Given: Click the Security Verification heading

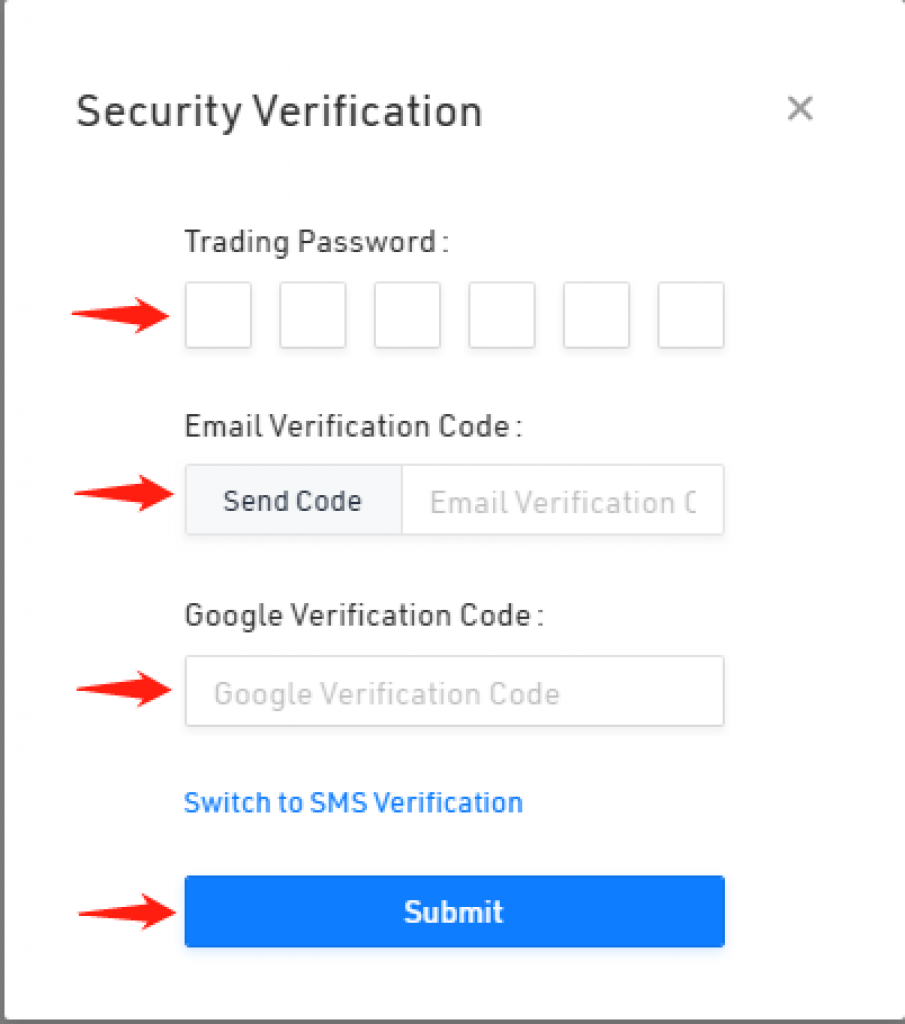Looking at the screenshot, I should click(x=279, y=112).
